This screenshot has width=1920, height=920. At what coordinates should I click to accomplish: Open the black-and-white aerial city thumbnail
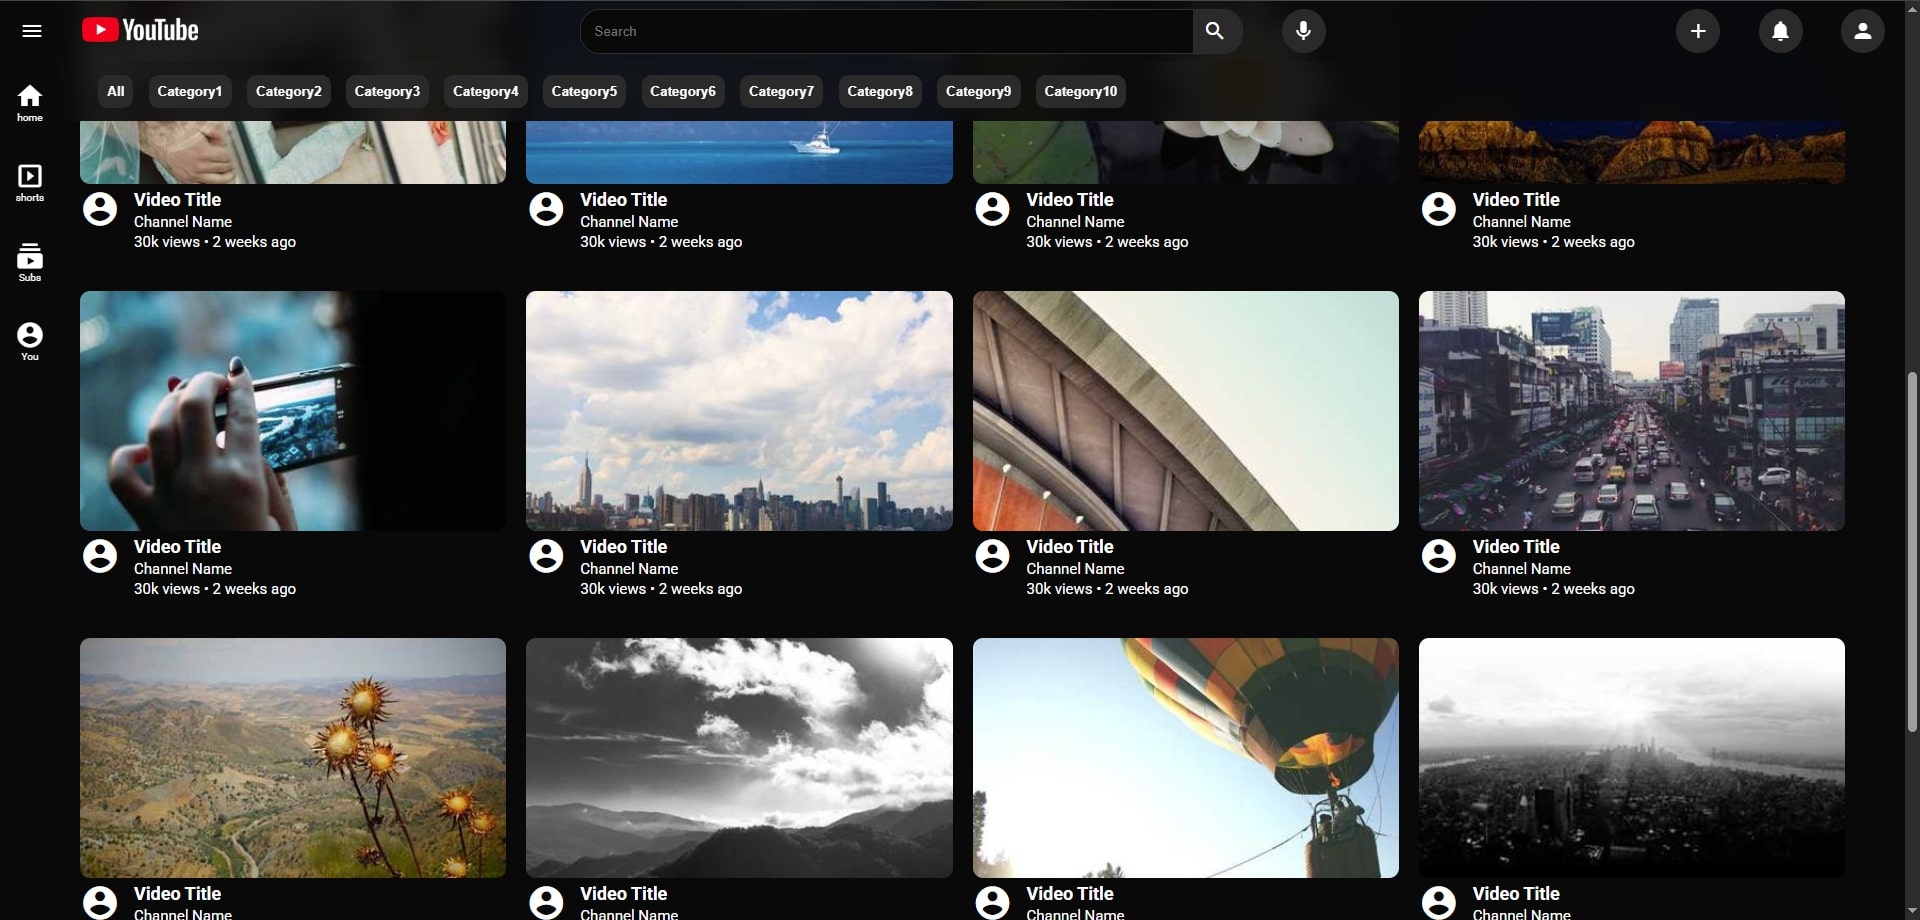pos(1632,758)
